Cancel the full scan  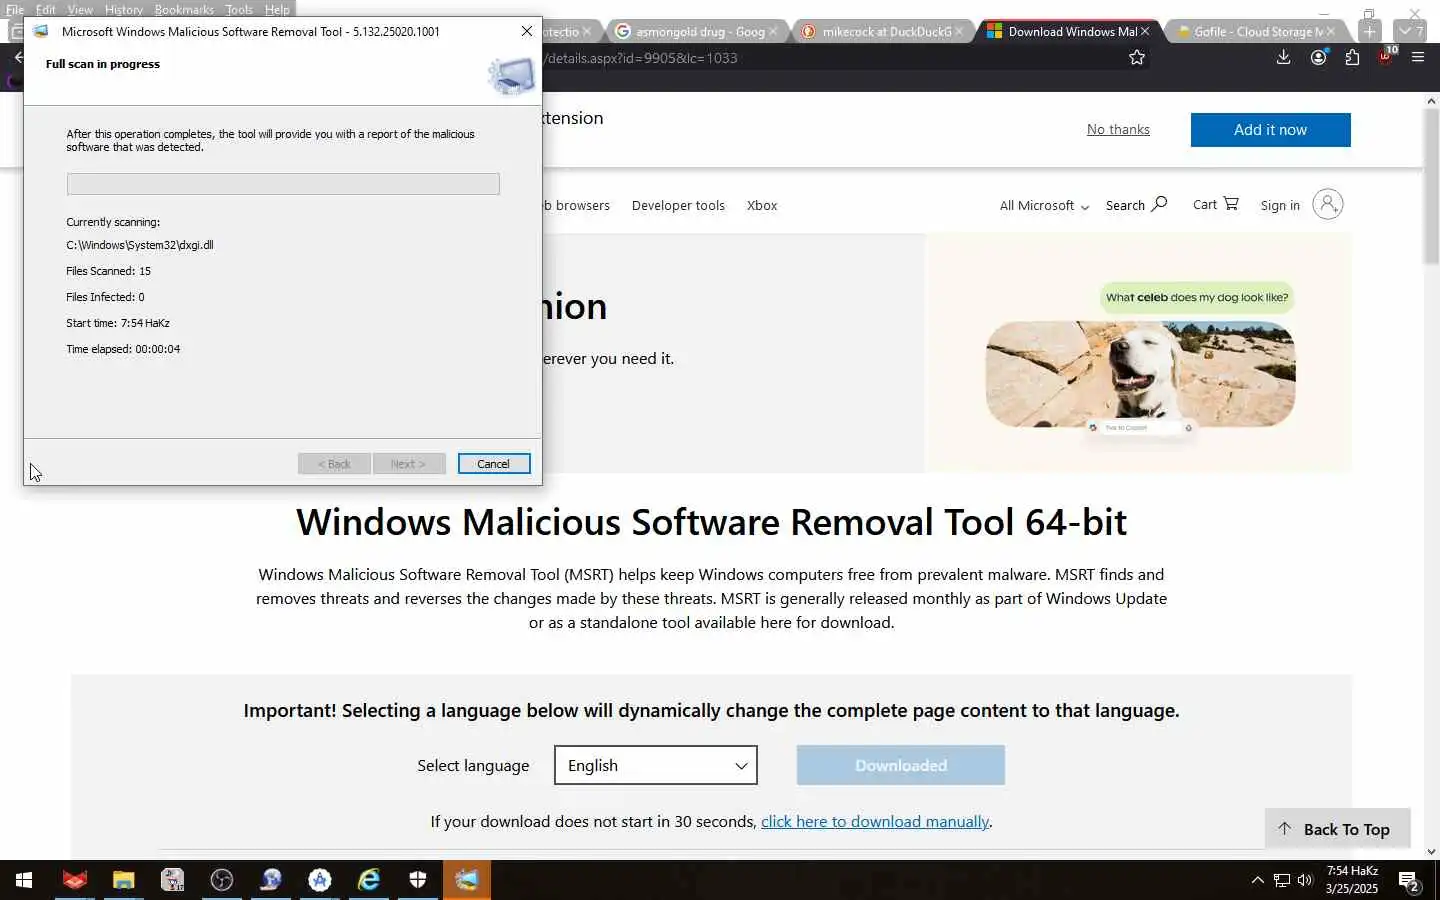coord(494,464)
